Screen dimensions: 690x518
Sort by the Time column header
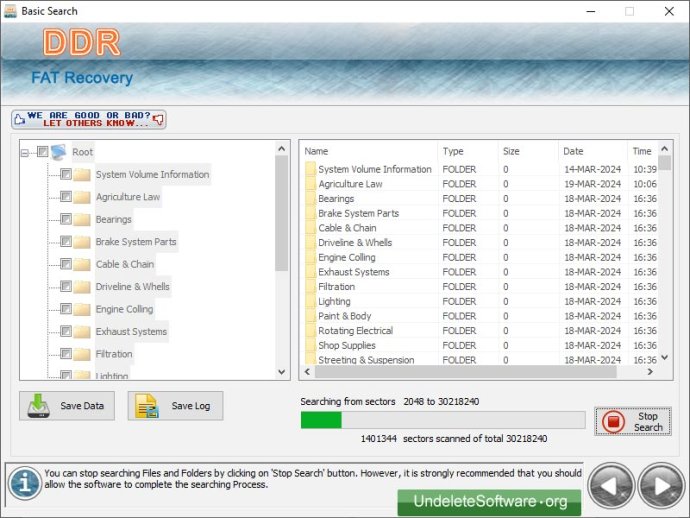(643, 151)
